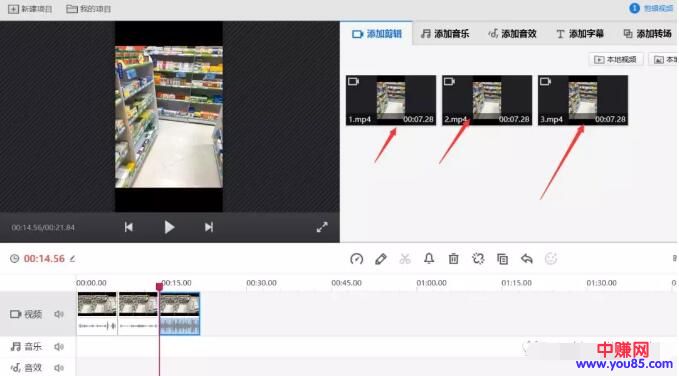Click the blue info icon at top right
The image size is (679, 376).
(x=634, y=8)
